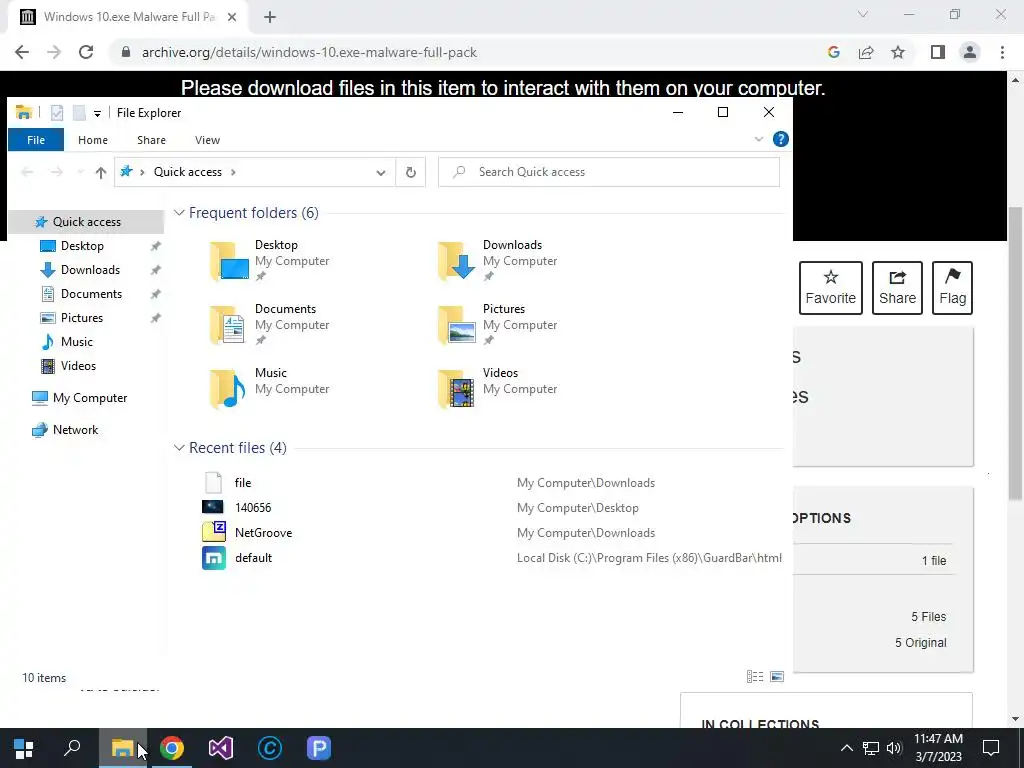Collapse the Frequent folders group
This screenshot has width=1024, height=768.
point(179,213)
